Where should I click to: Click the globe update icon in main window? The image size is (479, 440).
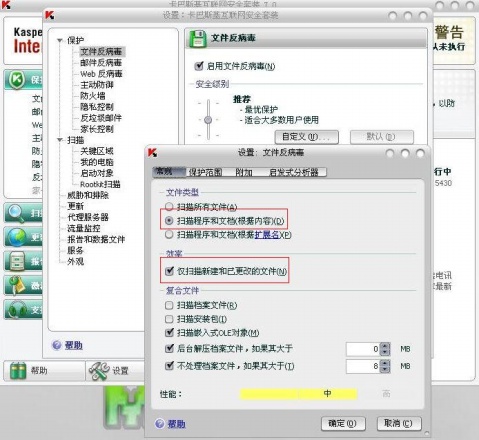[x=17, y=237]
